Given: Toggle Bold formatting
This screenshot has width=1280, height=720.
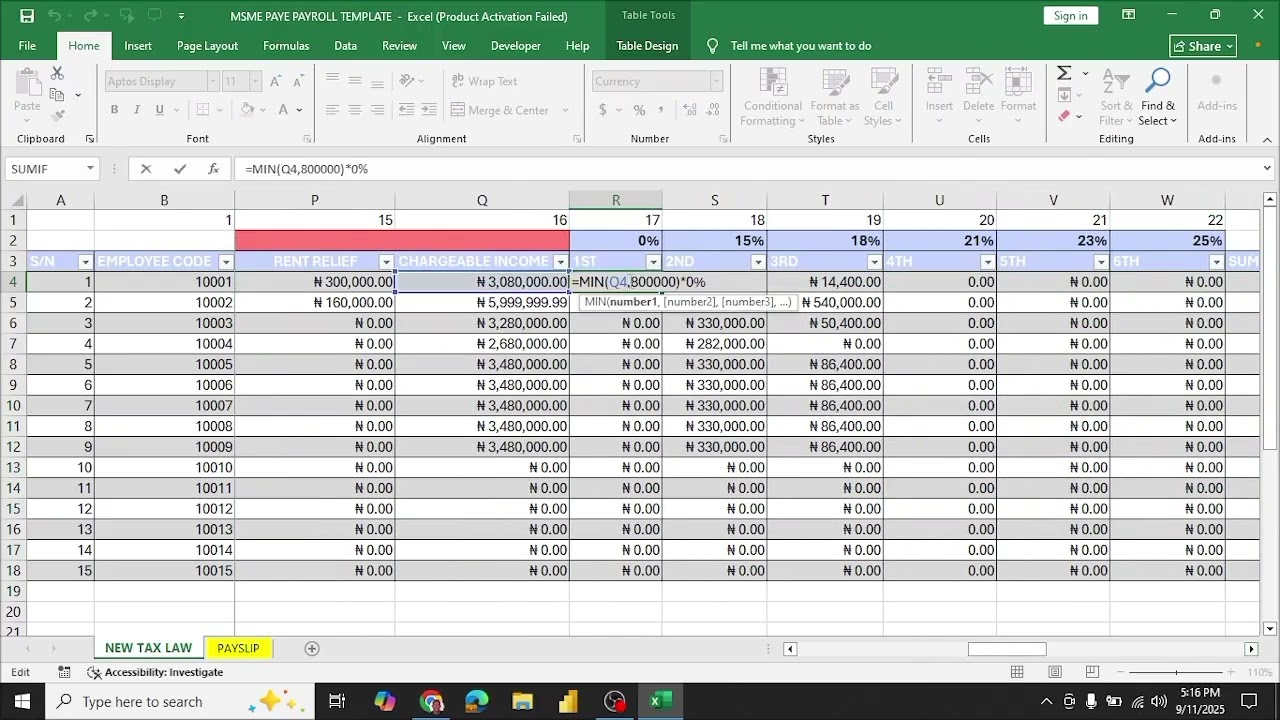Looking at the screenshot, I should tap(114, 110).
